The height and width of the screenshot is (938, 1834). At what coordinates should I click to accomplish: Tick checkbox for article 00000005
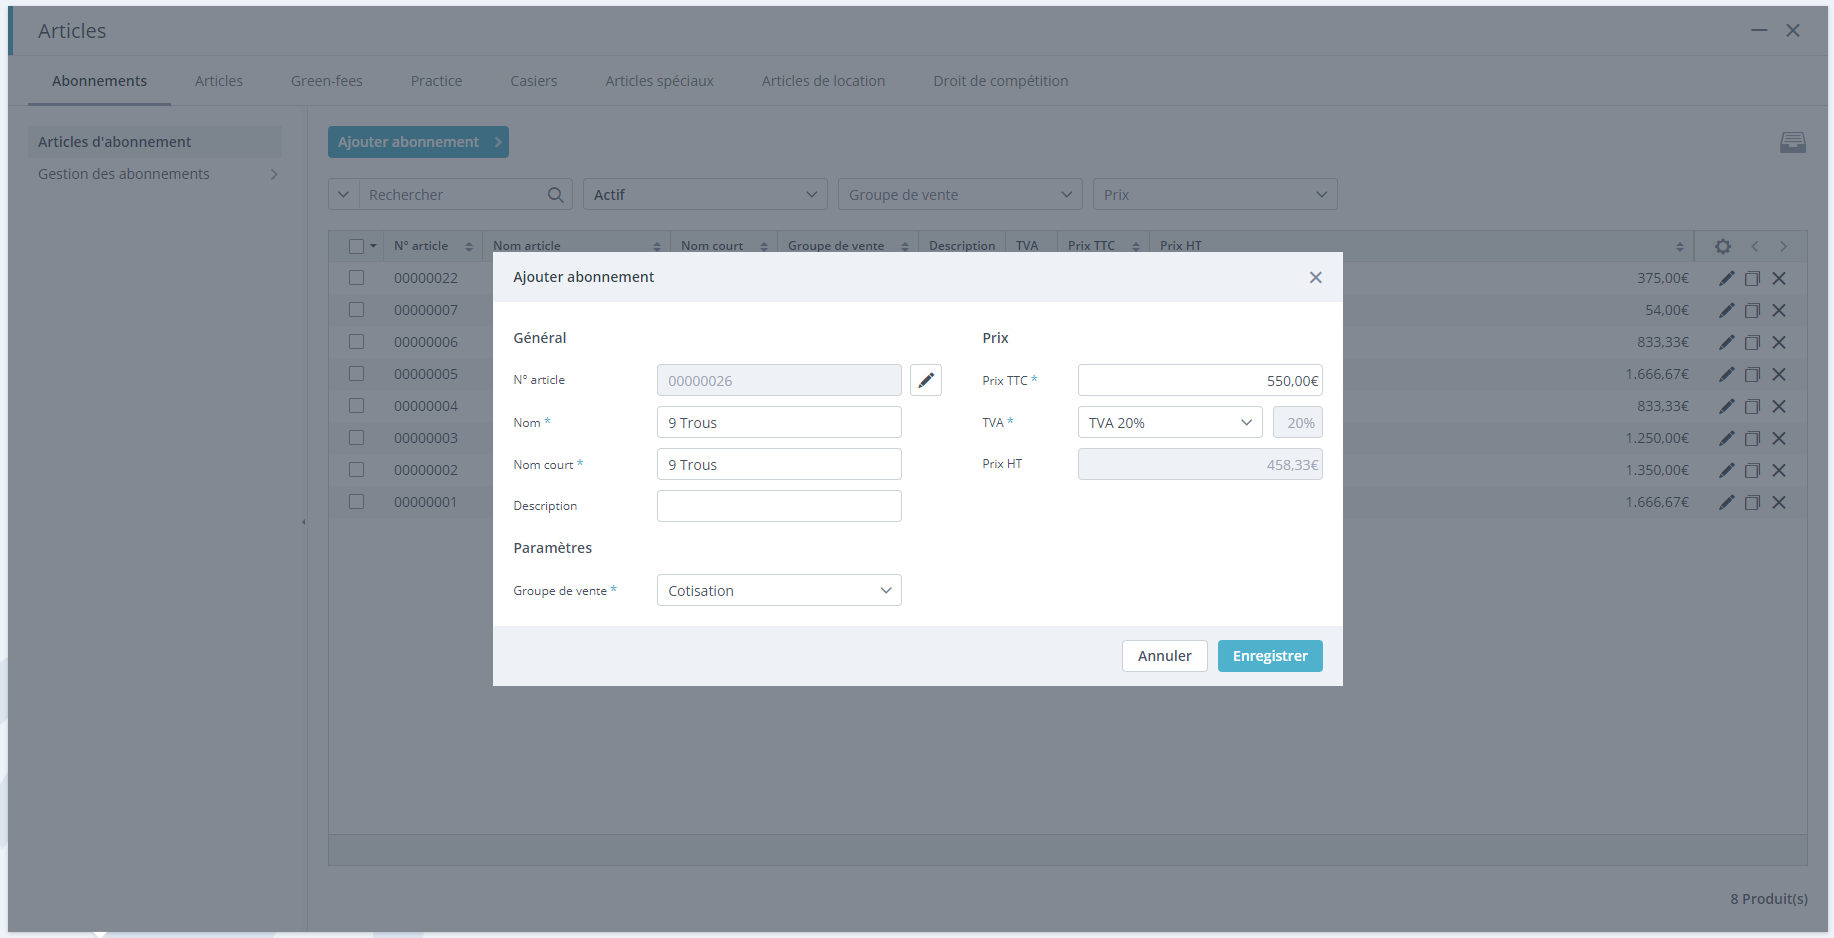pos(356,374)
